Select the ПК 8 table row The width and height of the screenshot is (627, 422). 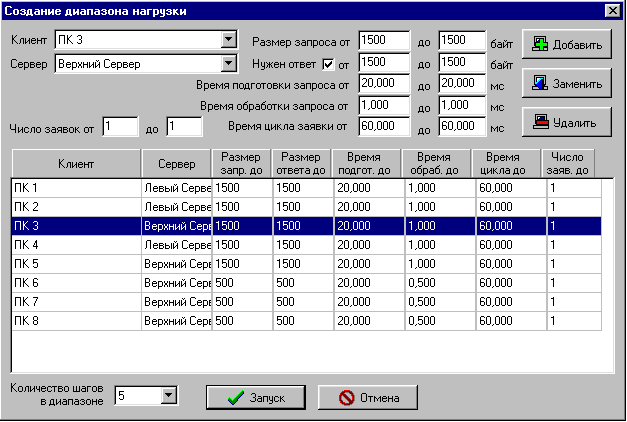point(76,321)
